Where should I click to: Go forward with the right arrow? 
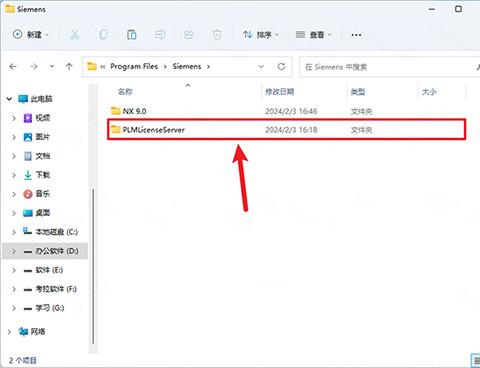34,67
